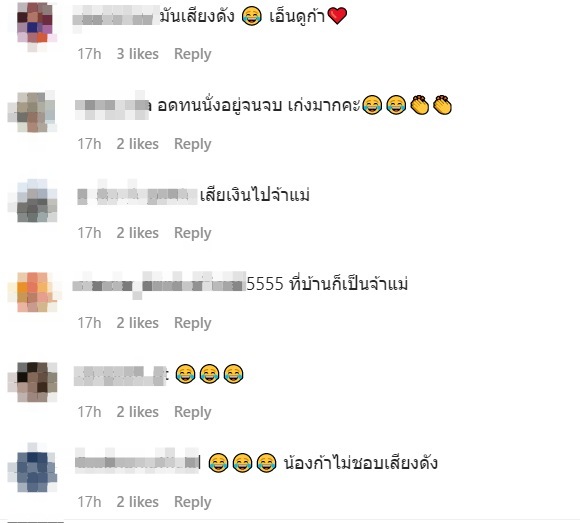Click the blurred username before 5555 text
The height and width of the screenshot is (523, 580).
[159, 285]
